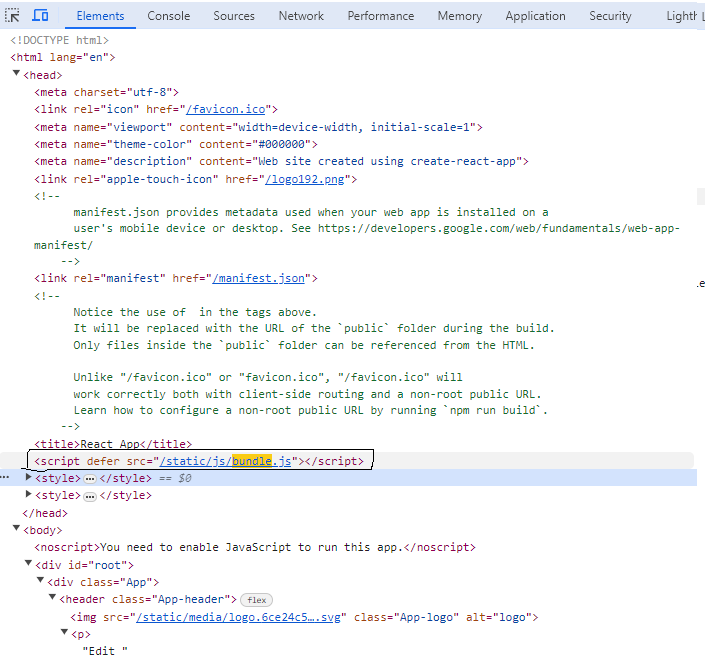Click the "Learn how to configure" comment line
705x658 pixels.
click(311, 411)
